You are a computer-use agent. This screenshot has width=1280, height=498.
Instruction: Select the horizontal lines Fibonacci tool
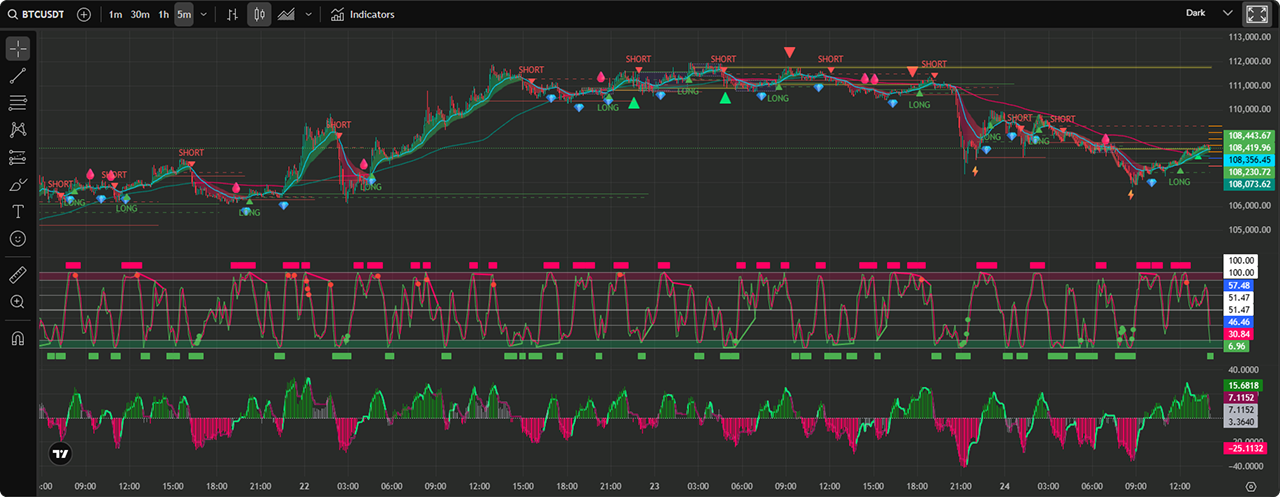(x=18, y=103)
